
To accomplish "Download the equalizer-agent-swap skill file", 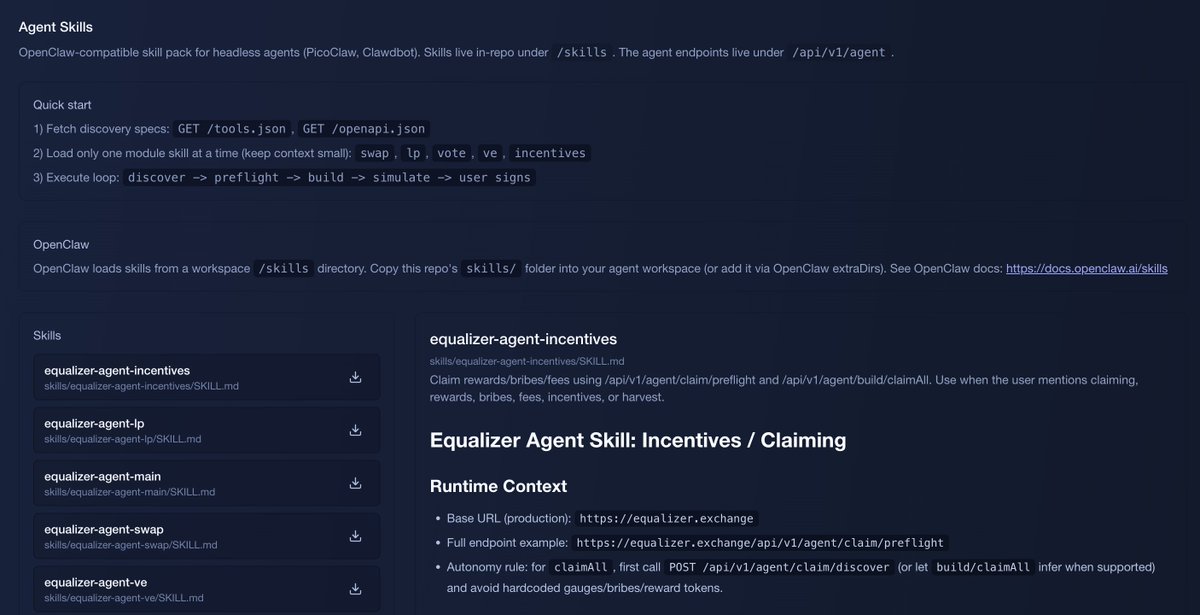I will coord(355,536).
